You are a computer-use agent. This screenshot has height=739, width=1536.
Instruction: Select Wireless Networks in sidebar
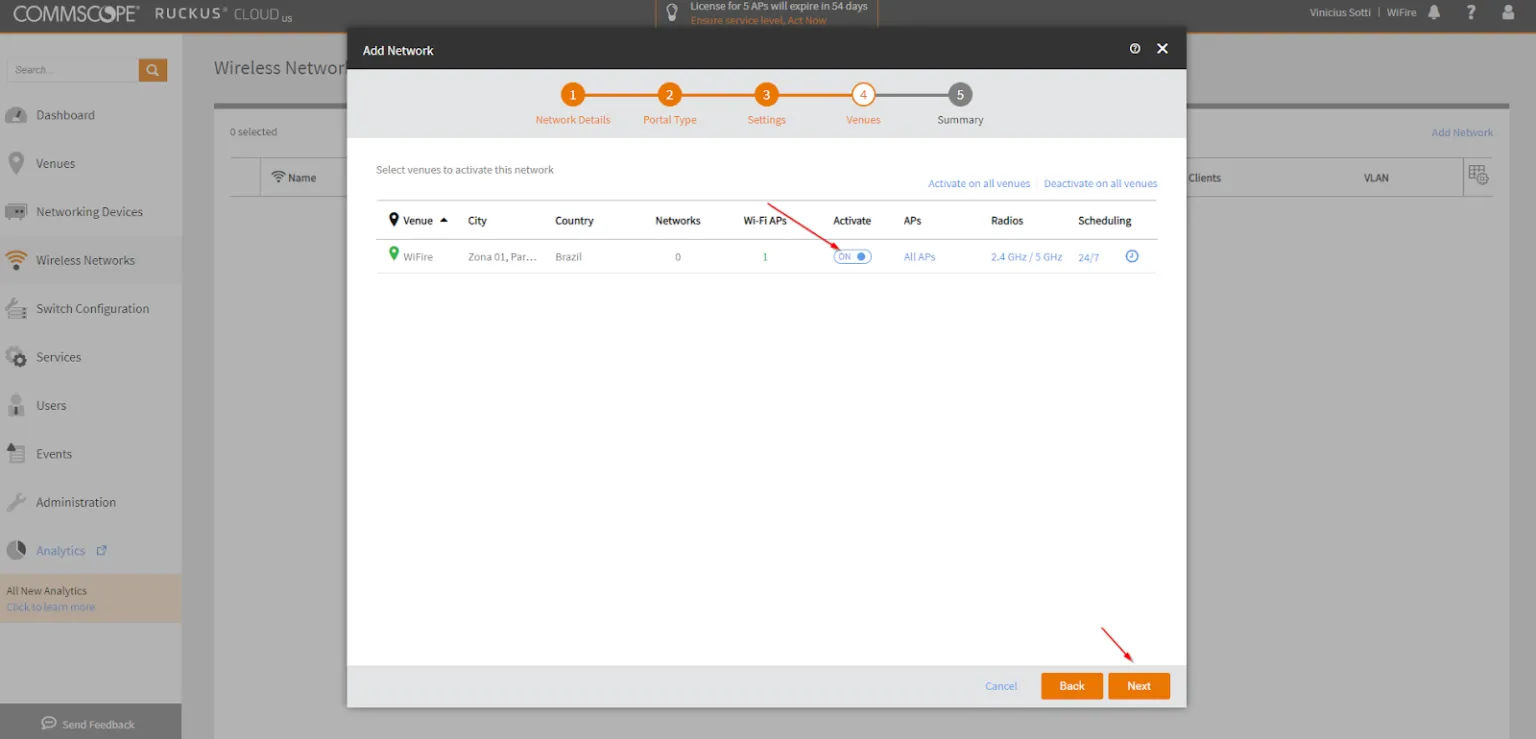(85, 260)
